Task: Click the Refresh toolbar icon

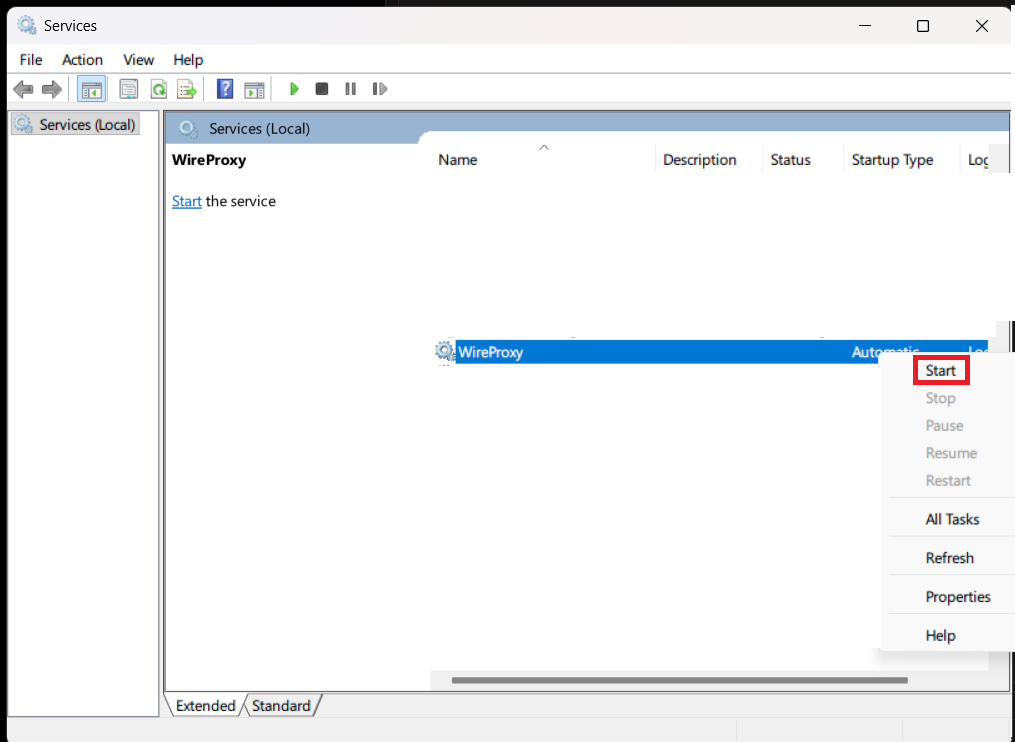Action: (158, 89)
